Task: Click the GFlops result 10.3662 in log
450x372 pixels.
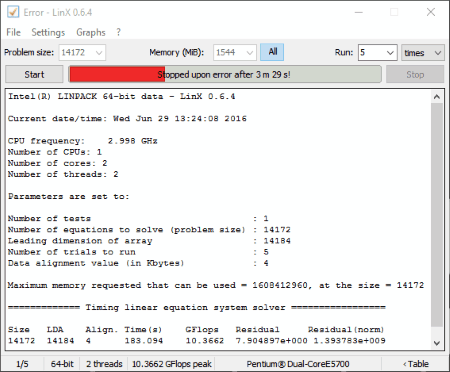Action: (205, 341)
